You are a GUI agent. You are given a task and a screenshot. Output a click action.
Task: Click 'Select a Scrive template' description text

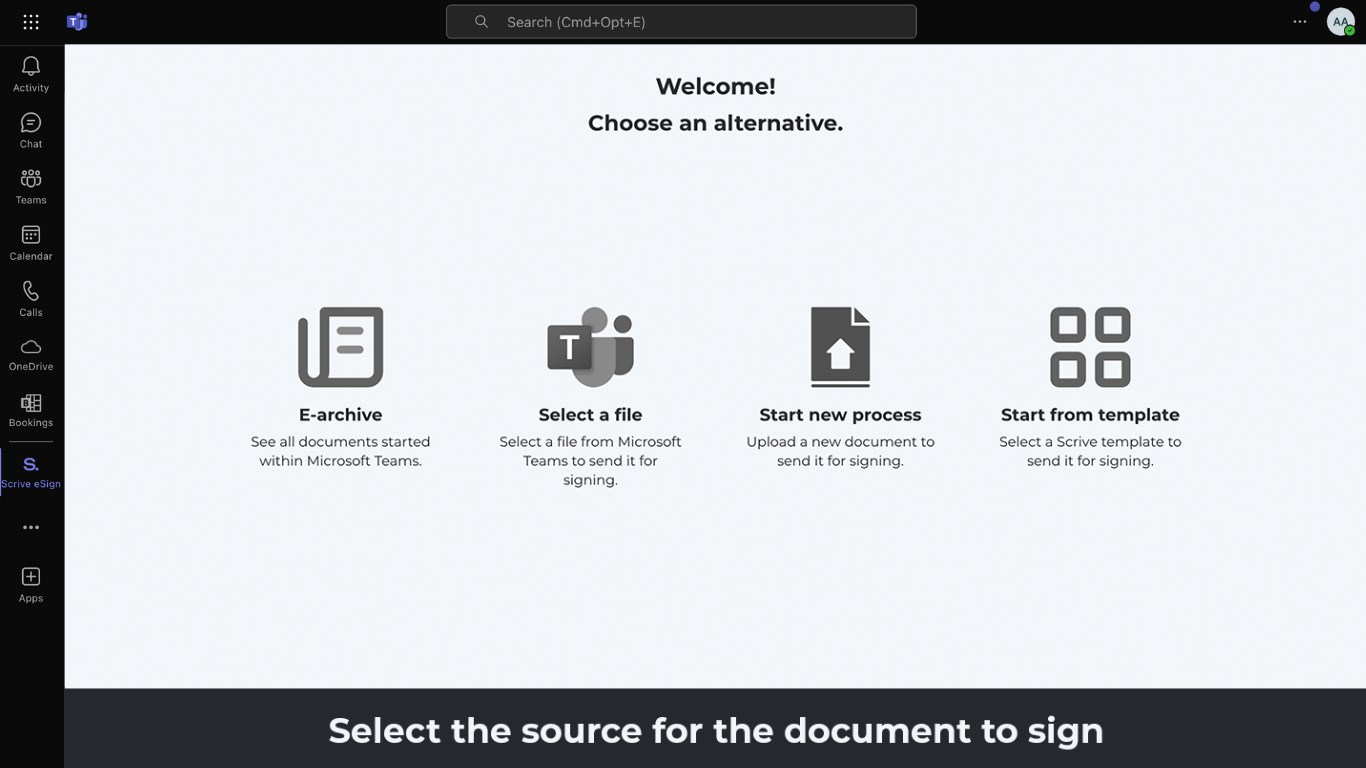1090,451
